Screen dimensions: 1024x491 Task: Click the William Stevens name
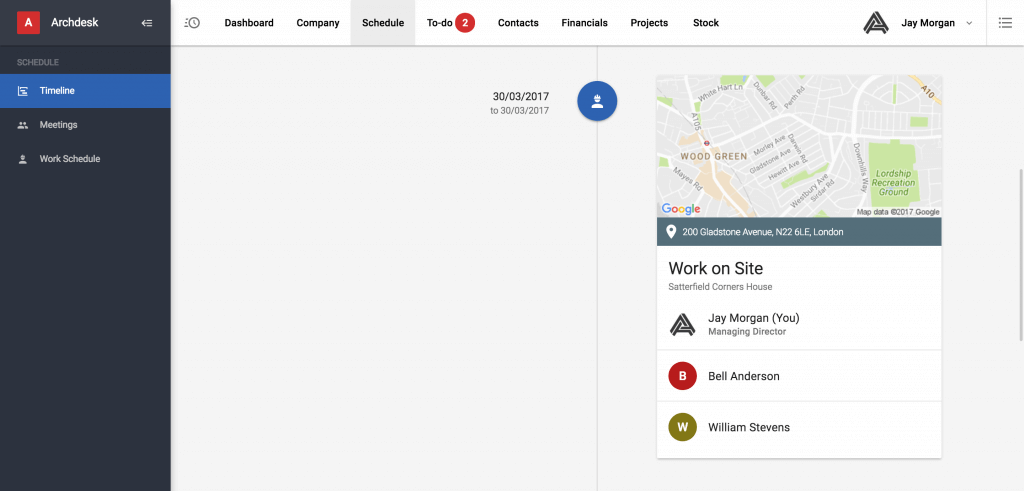point(749,428)
